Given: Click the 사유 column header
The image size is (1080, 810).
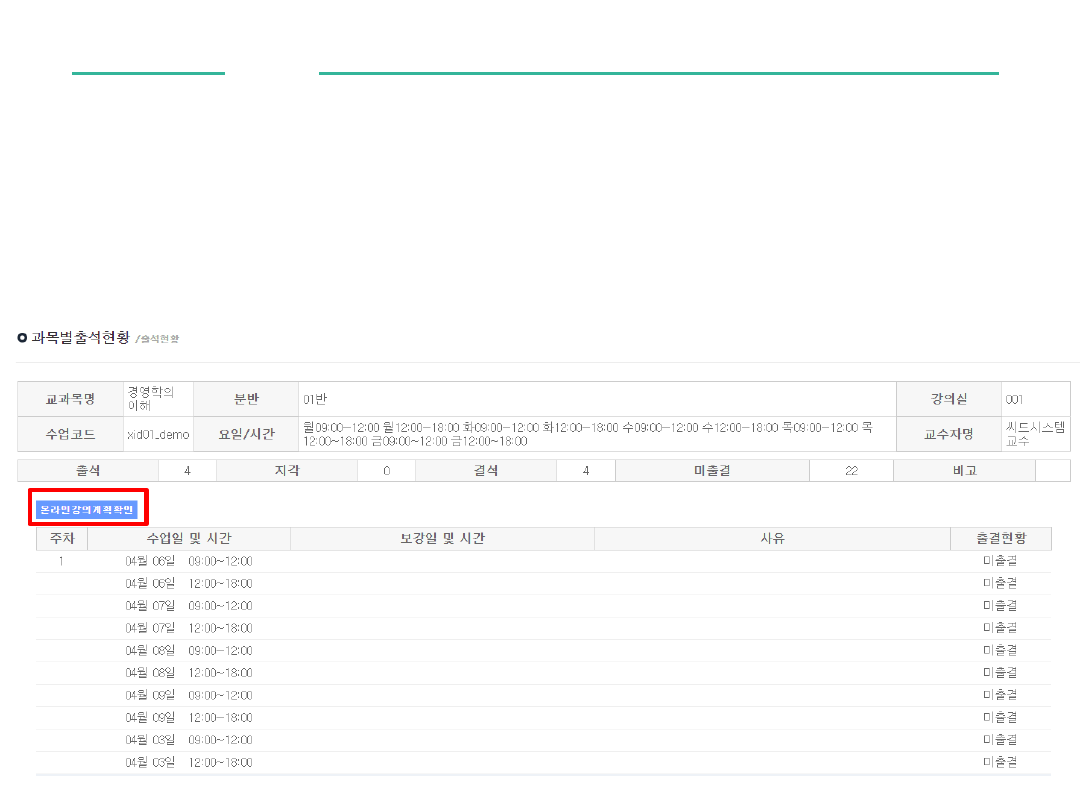Looking at the screenshot, I should click(x=772, y=539).
